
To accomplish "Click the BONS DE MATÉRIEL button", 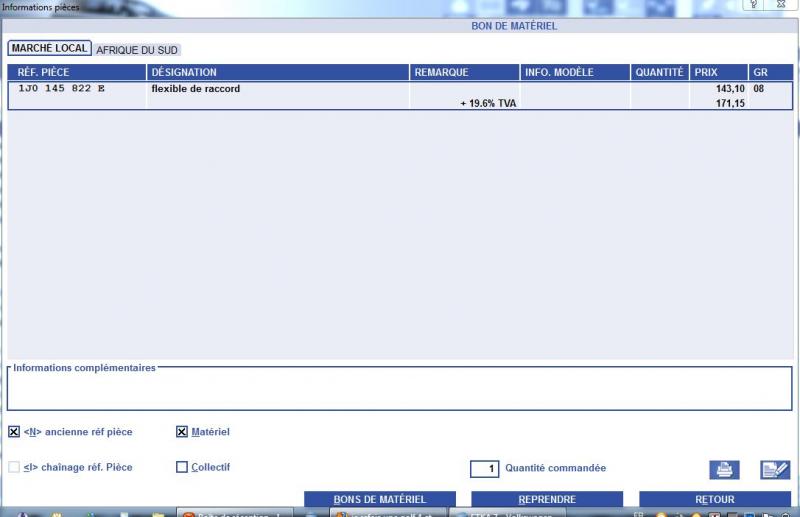I will pyautogui.click(x=380, y=499).
